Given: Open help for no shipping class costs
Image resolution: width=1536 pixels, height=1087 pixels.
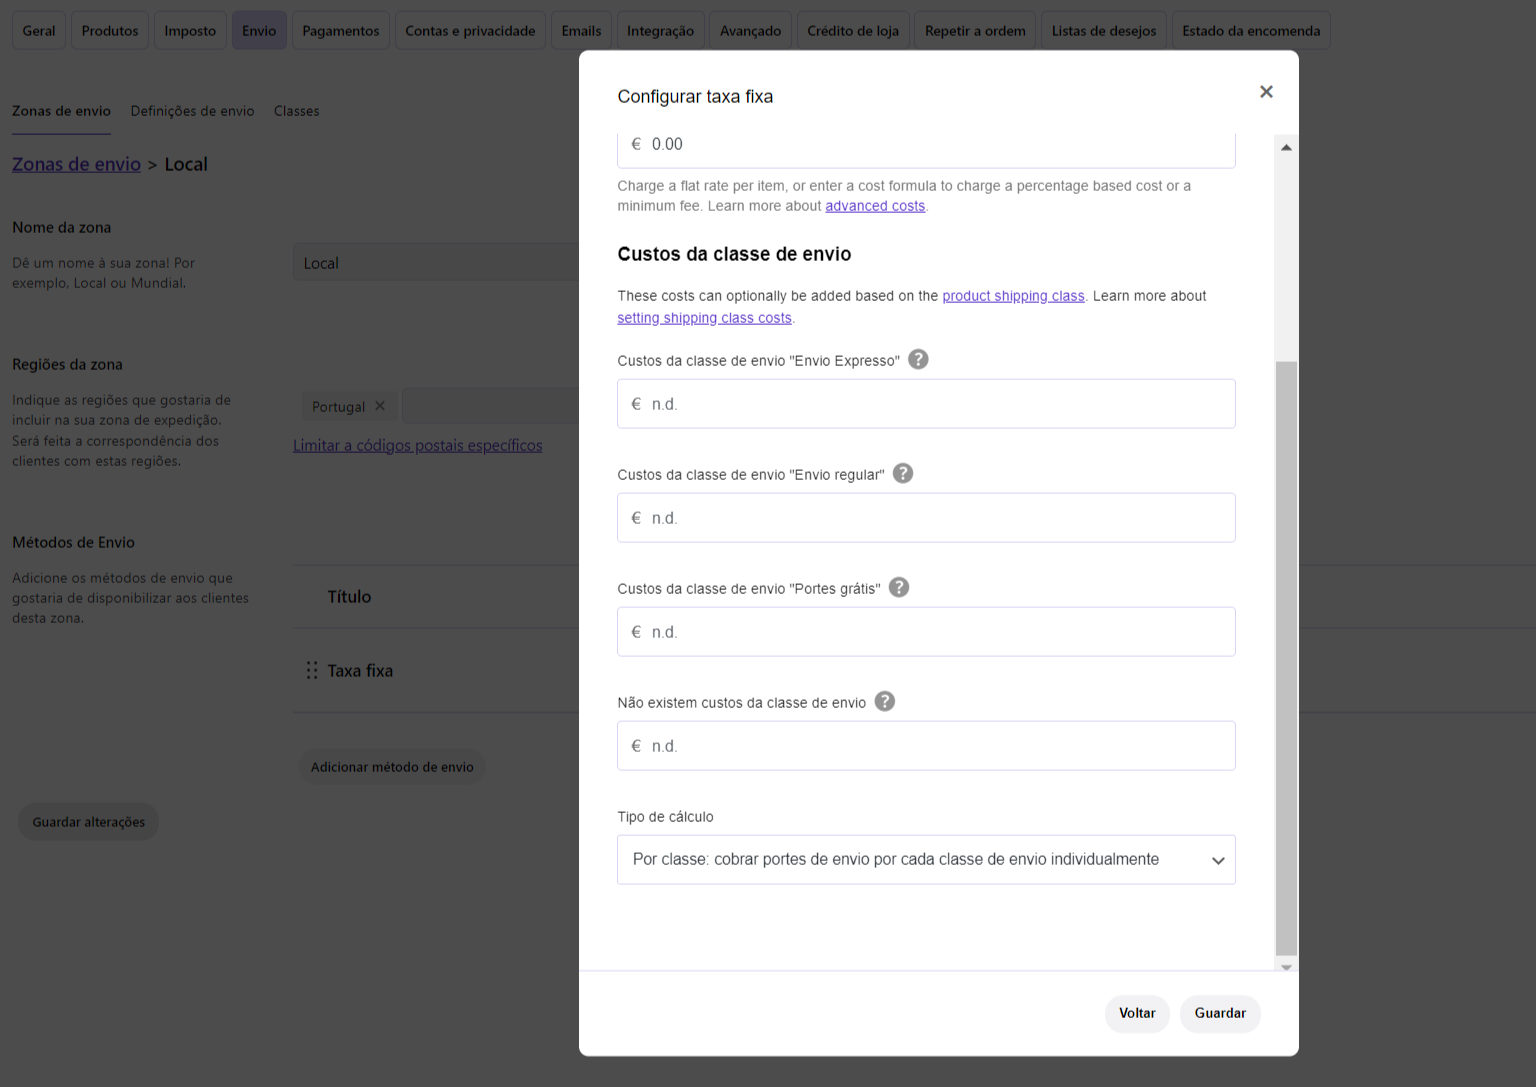Looking at the screenshot, I should point(885,701).
